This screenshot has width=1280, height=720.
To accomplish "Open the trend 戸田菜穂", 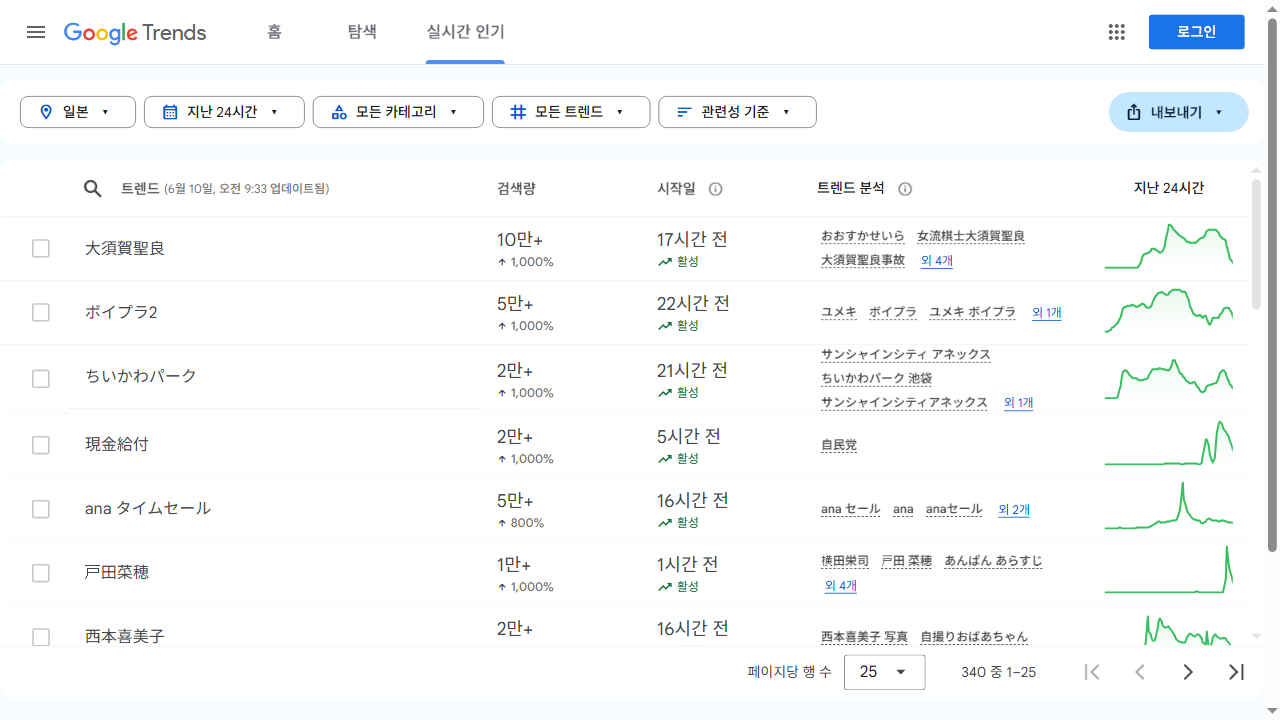I will (x=117, y=572).
